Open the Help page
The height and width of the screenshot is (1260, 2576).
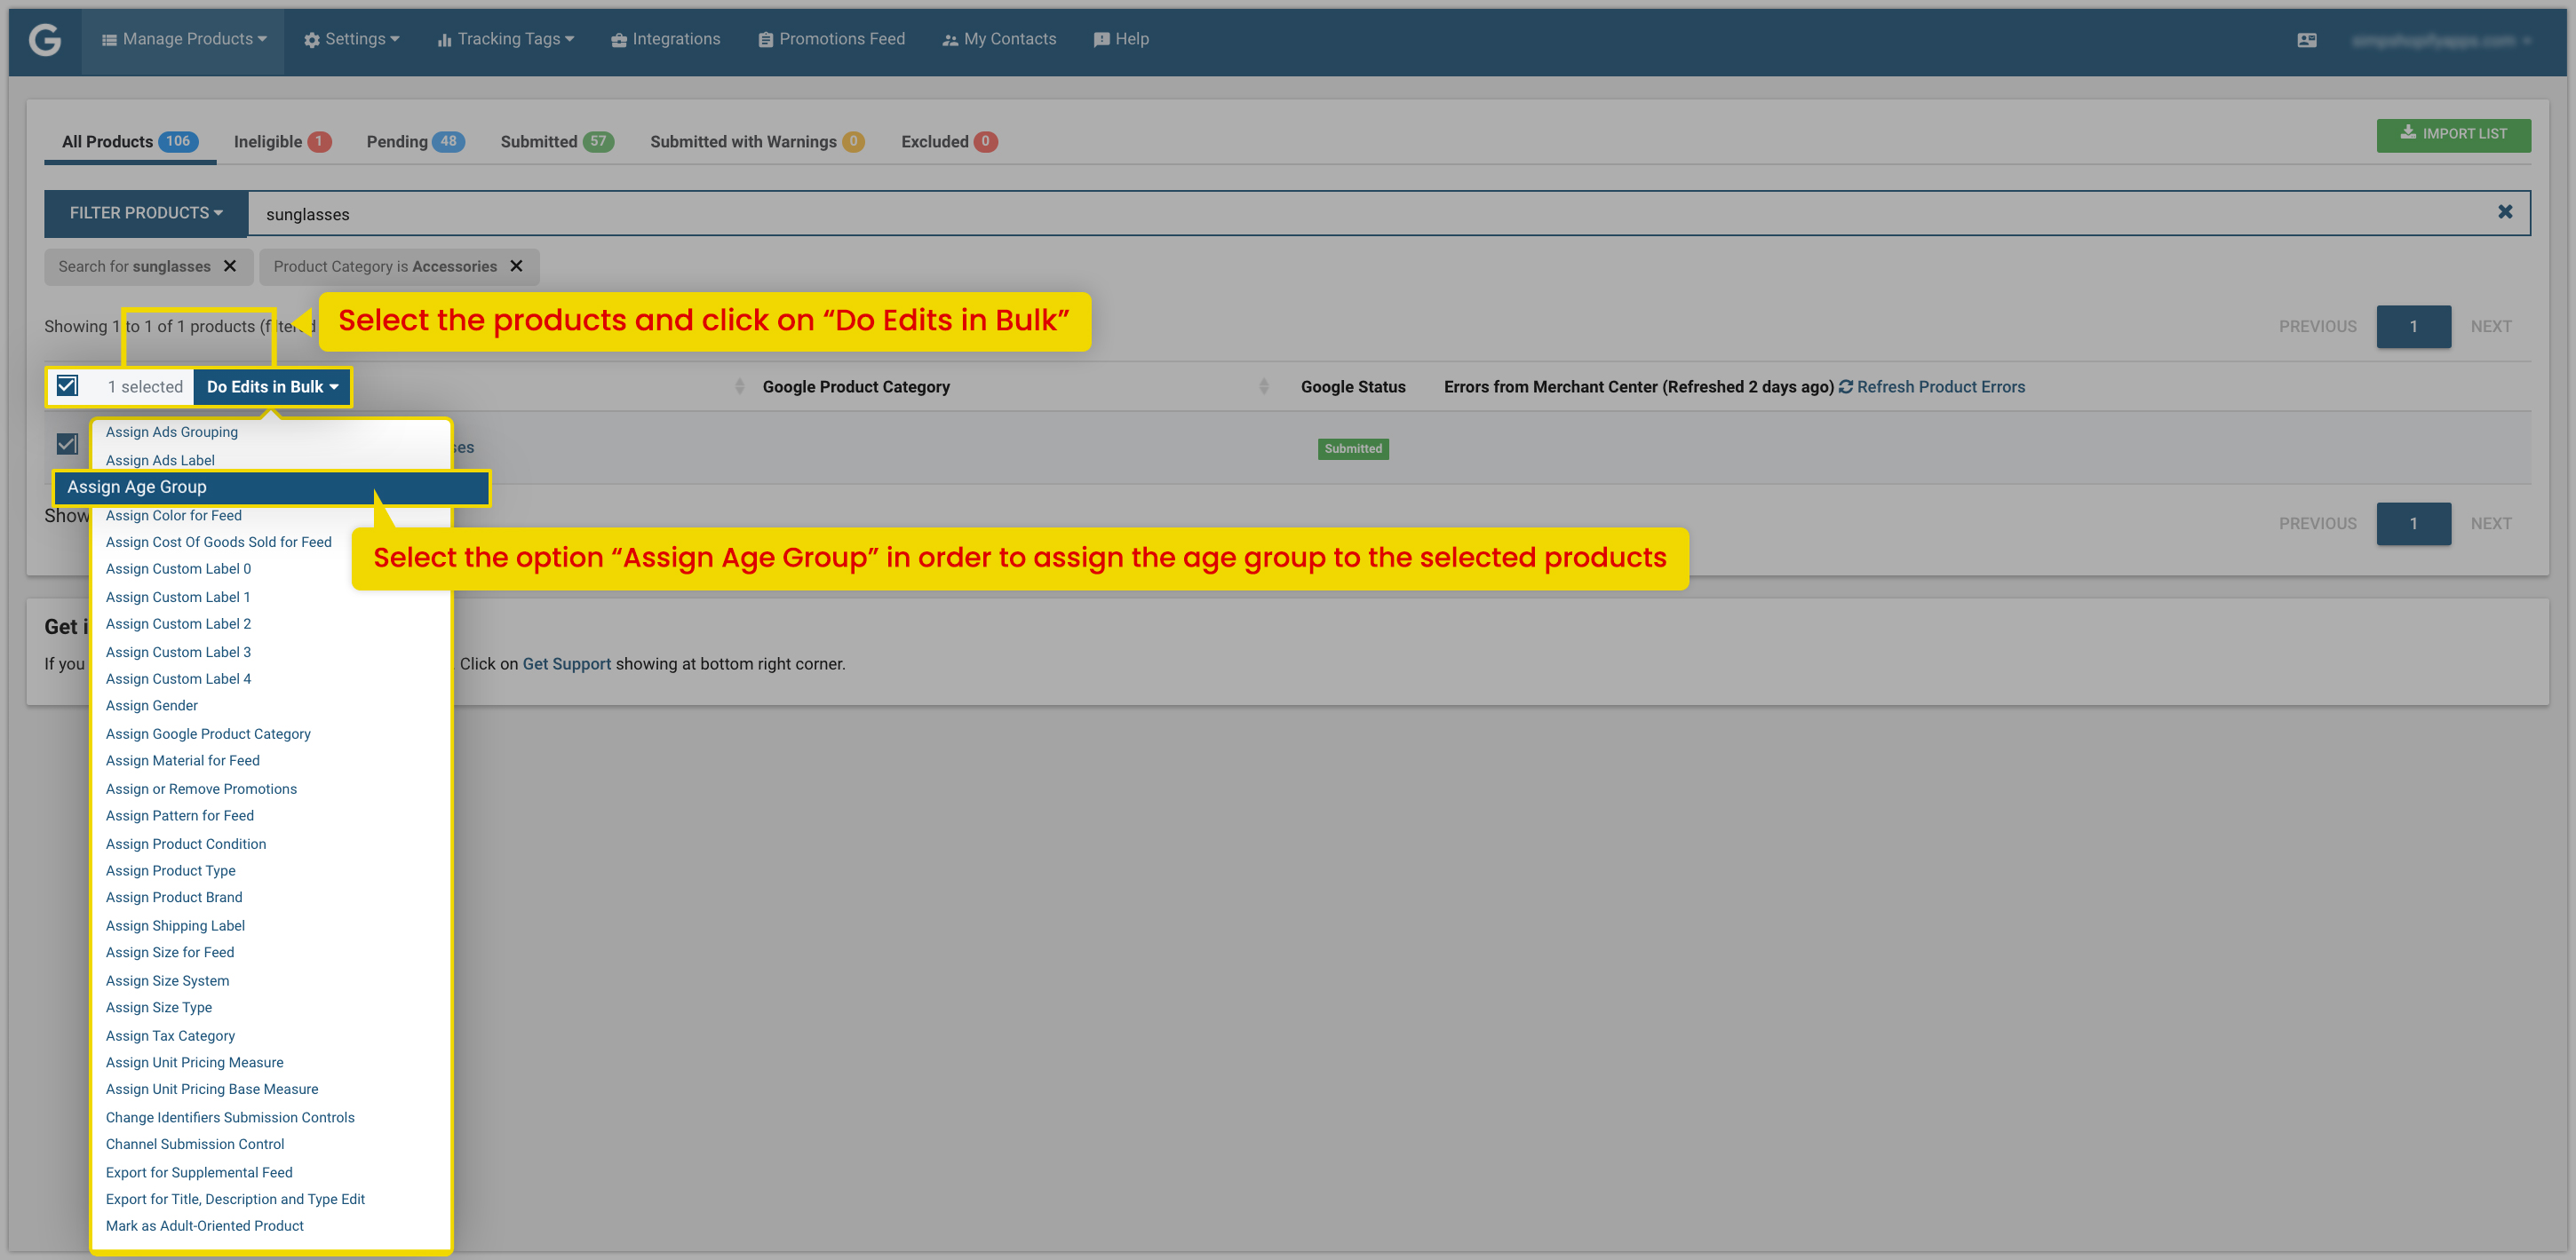[1121, 39]
